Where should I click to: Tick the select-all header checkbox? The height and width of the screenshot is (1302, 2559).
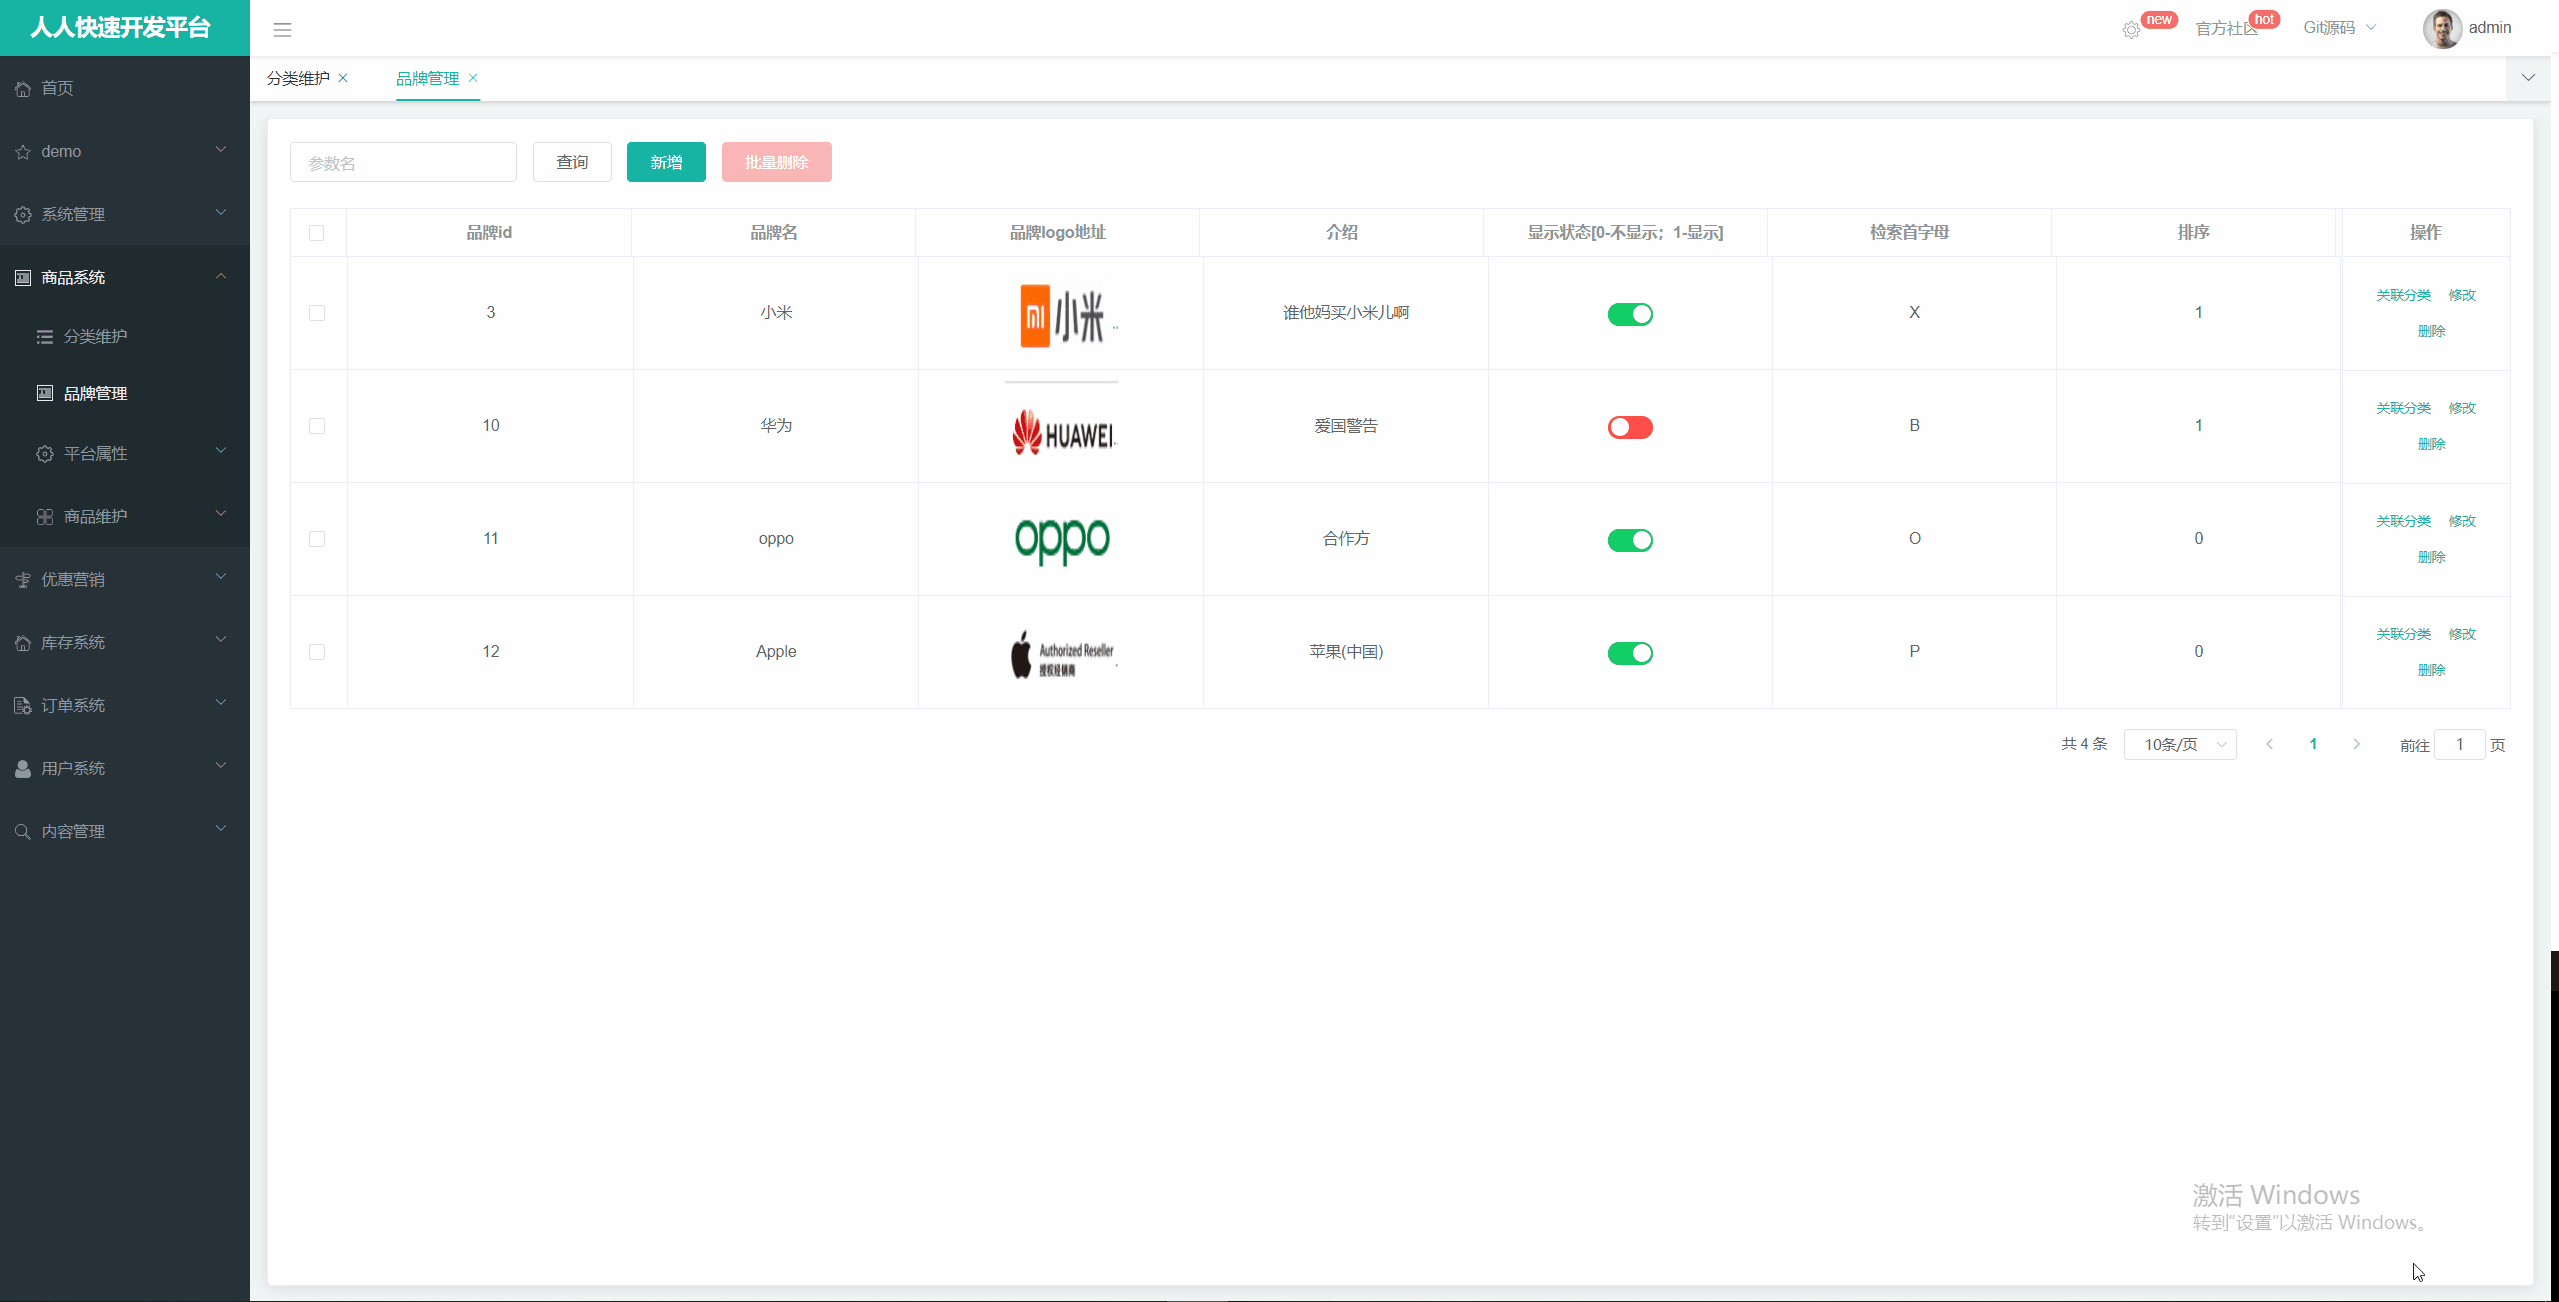pos(317,233)
